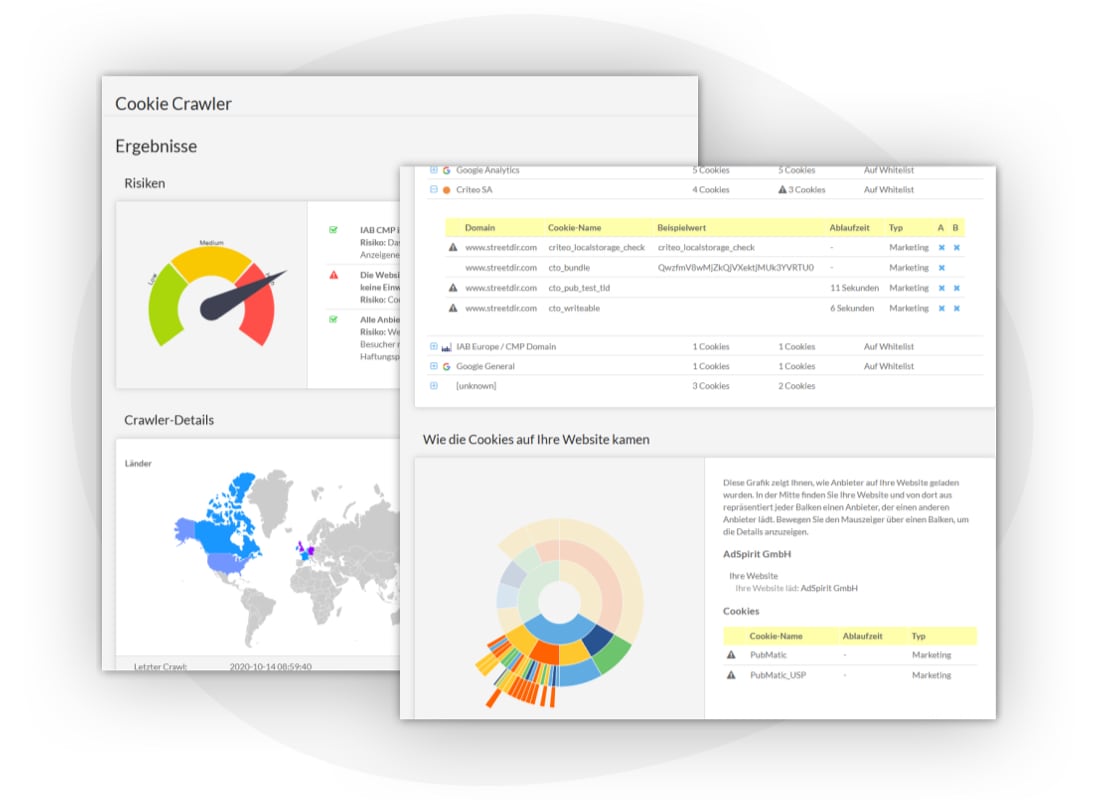
Task: Click column B cross on cto_pub_test_tld row
Action: [956, 288]
